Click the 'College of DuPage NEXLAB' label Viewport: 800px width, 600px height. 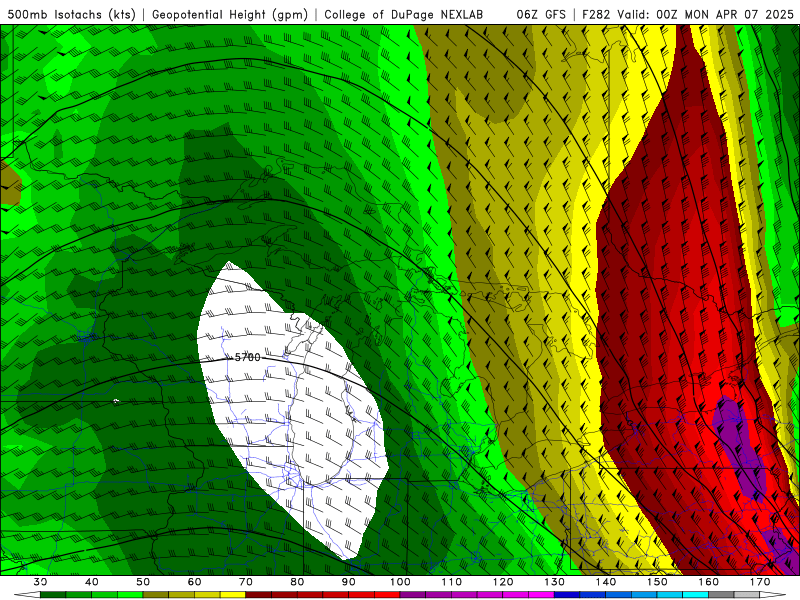tap(404, 15)
